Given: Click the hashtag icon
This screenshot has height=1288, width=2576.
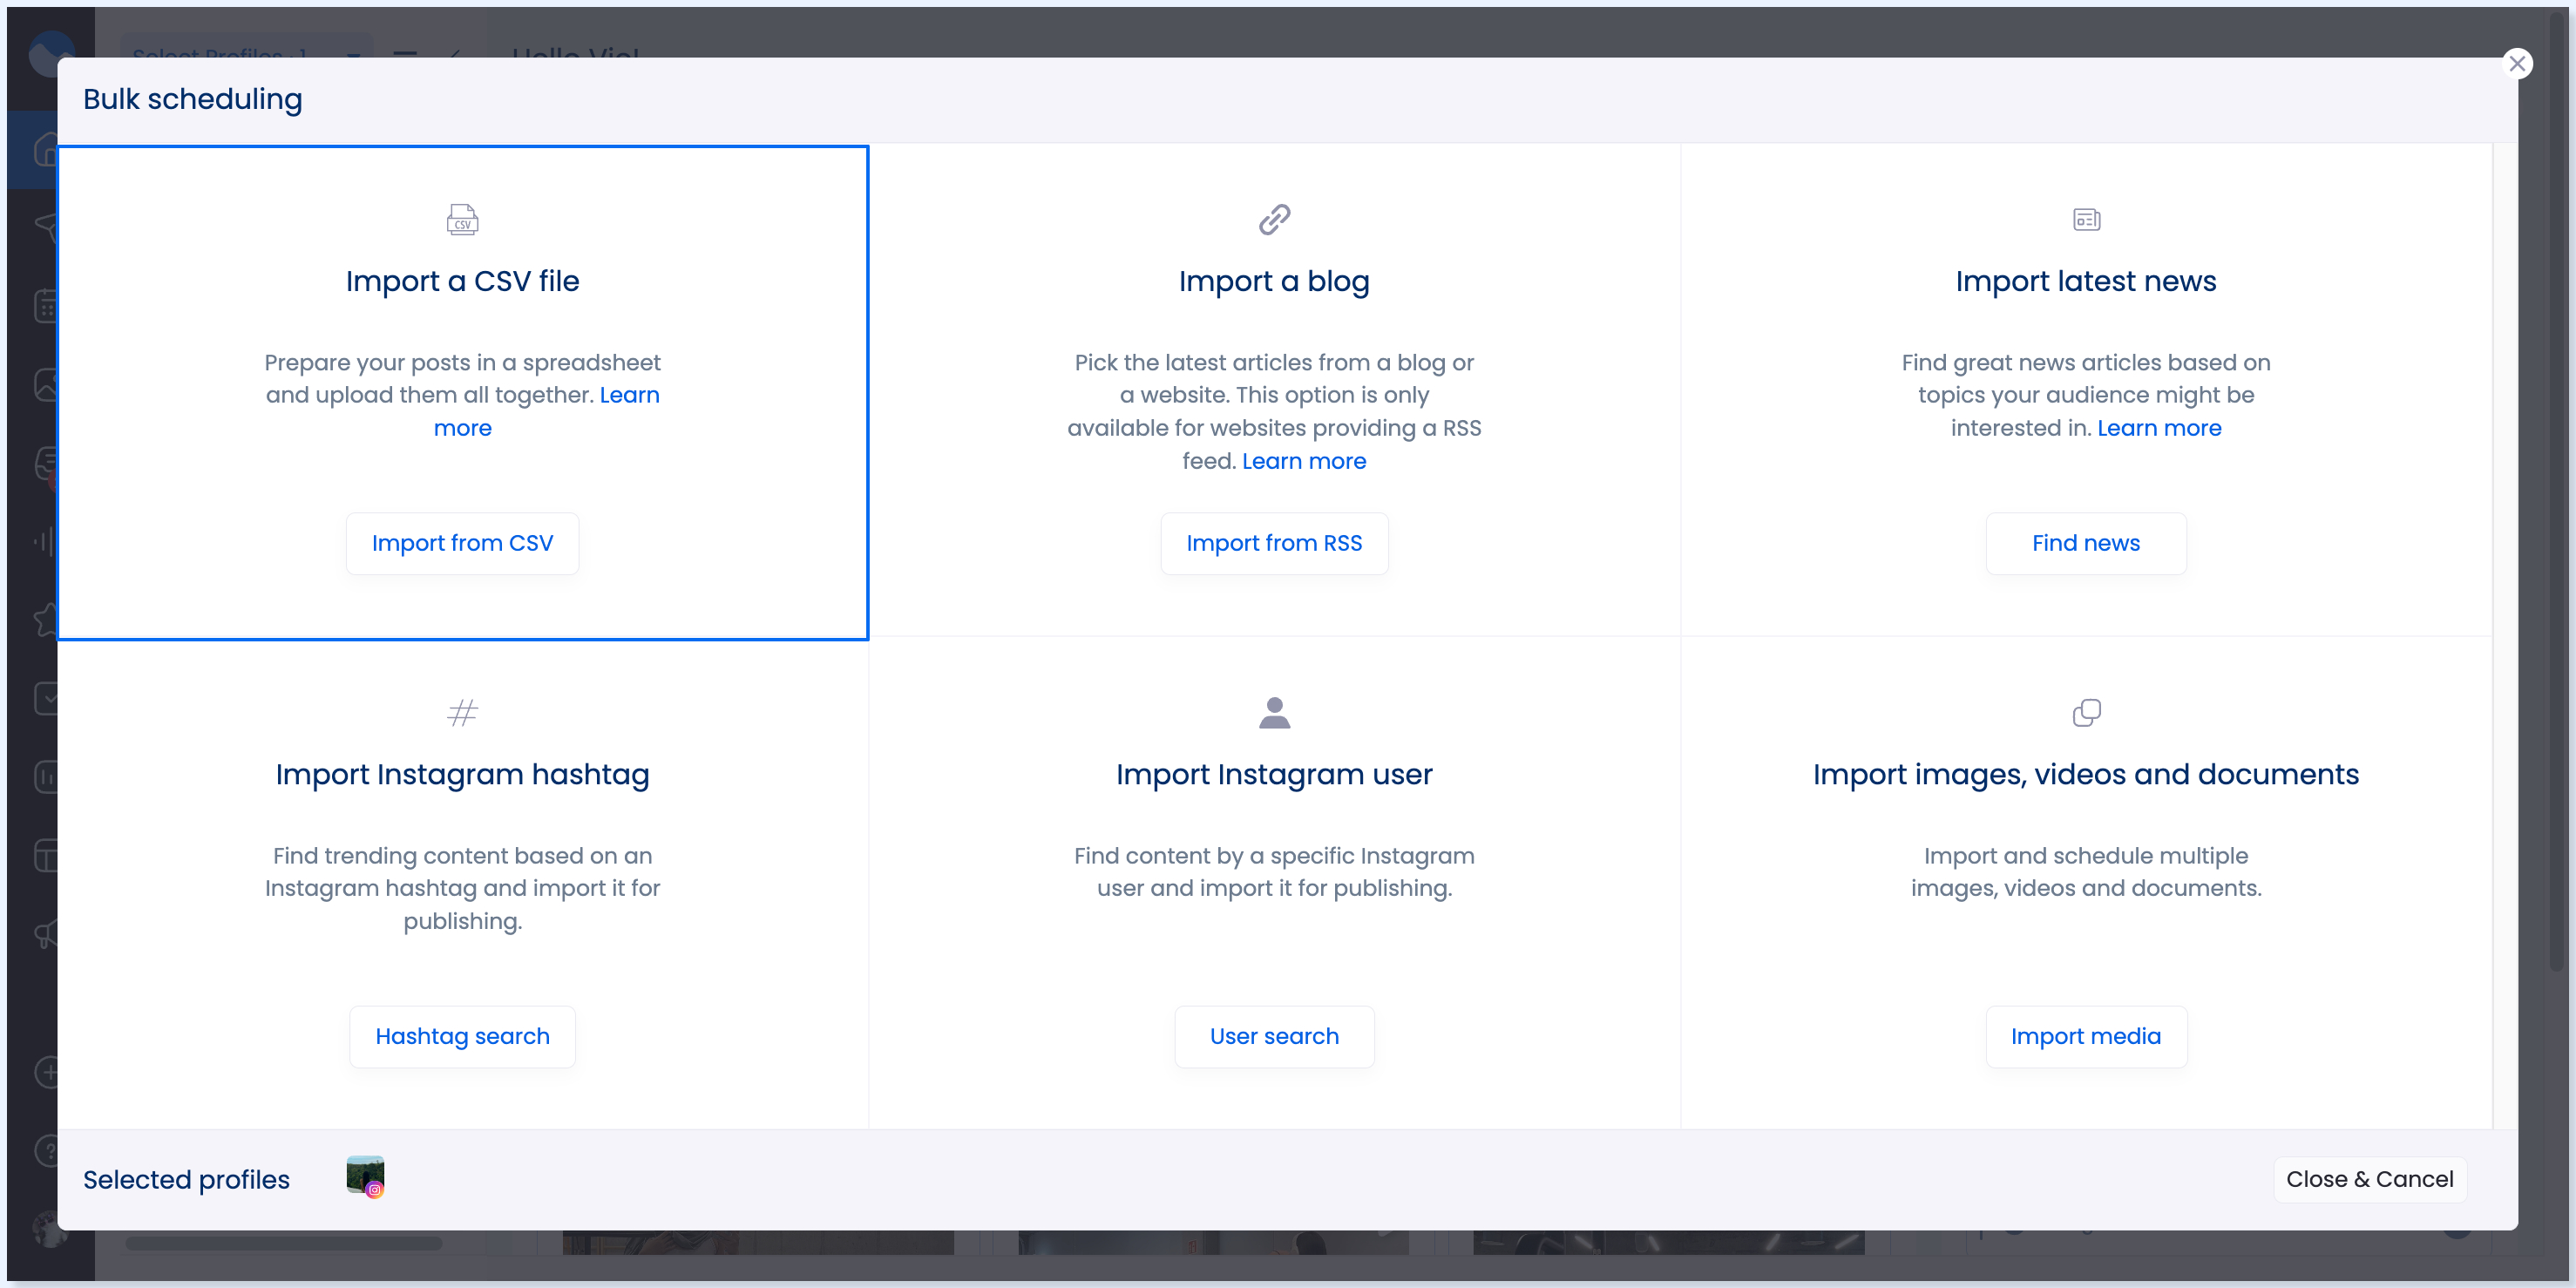Looking at the screenshot, I should pyautogui.click(x=462, y=713).
